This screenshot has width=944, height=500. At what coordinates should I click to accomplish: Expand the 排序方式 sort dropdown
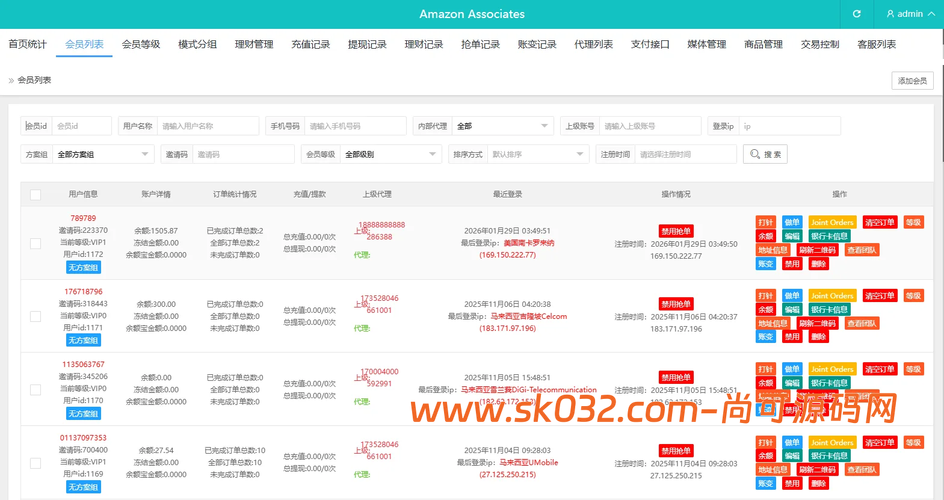pos(538,154)
